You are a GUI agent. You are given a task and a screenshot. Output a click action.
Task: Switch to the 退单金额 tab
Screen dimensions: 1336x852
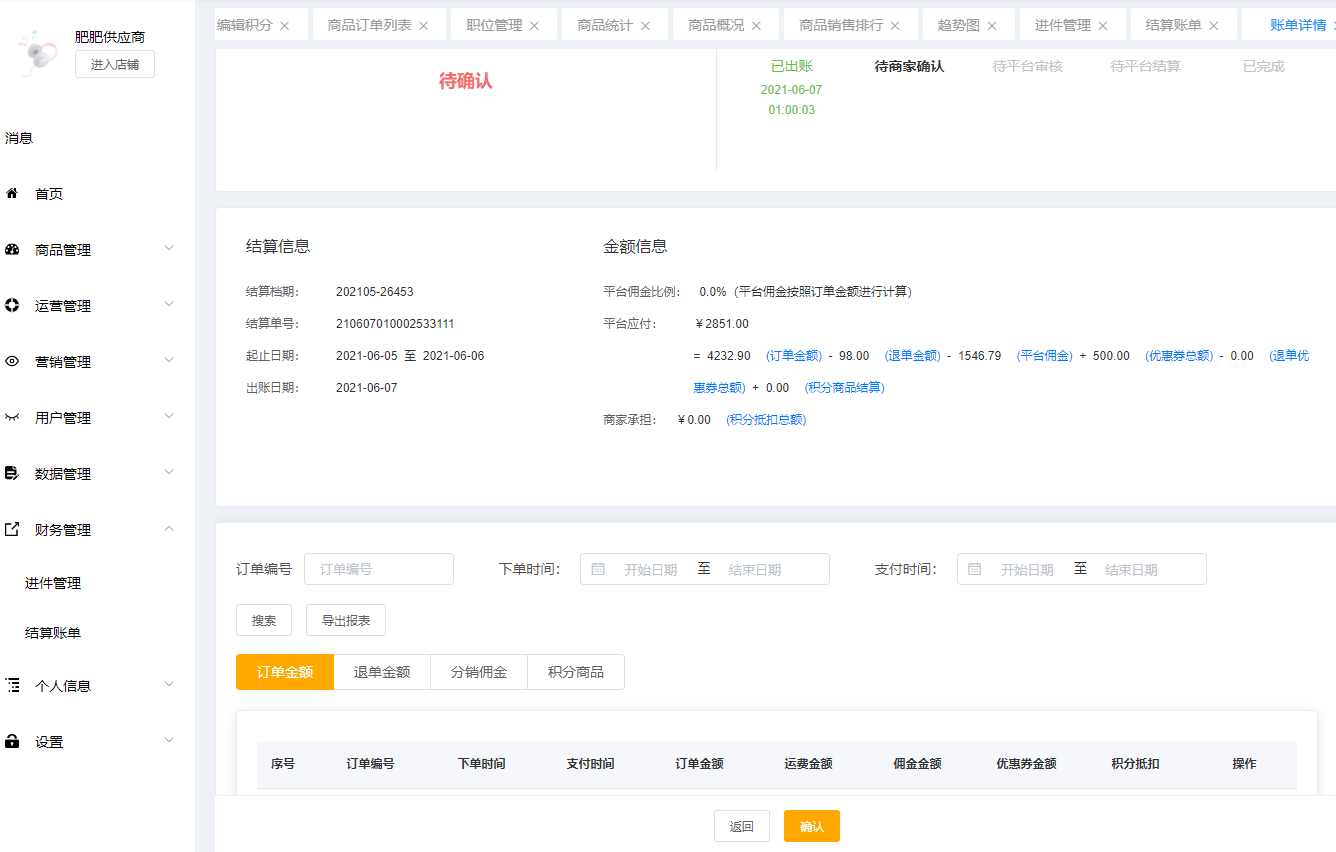coord(382,672)
